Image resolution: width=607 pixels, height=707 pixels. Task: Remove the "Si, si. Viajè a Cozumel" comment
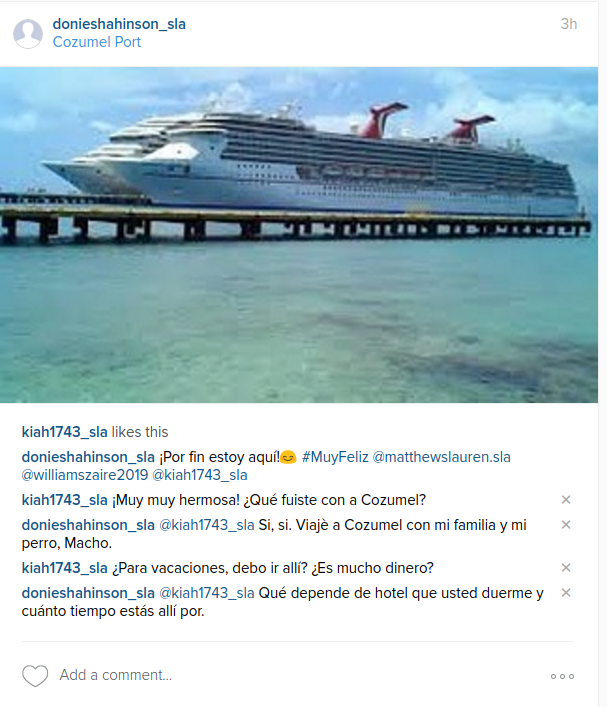pyautogui.click(x=566, y=524)
